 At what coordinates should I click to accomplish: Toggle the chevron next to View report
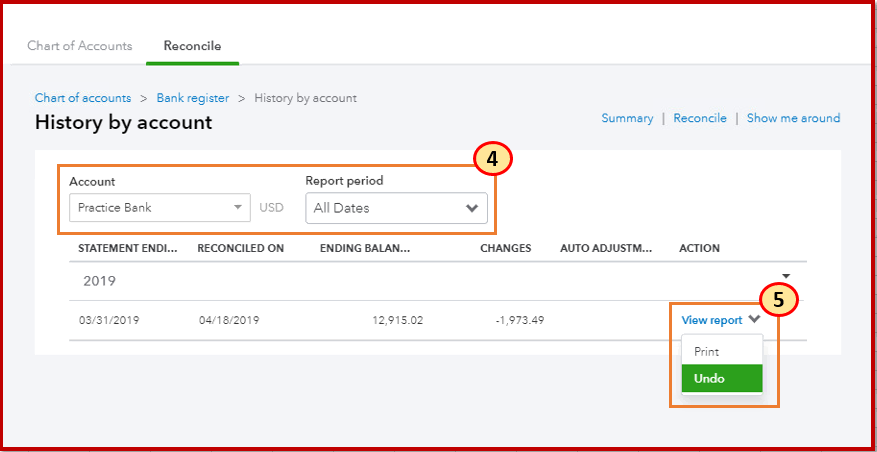coord(754,320)
